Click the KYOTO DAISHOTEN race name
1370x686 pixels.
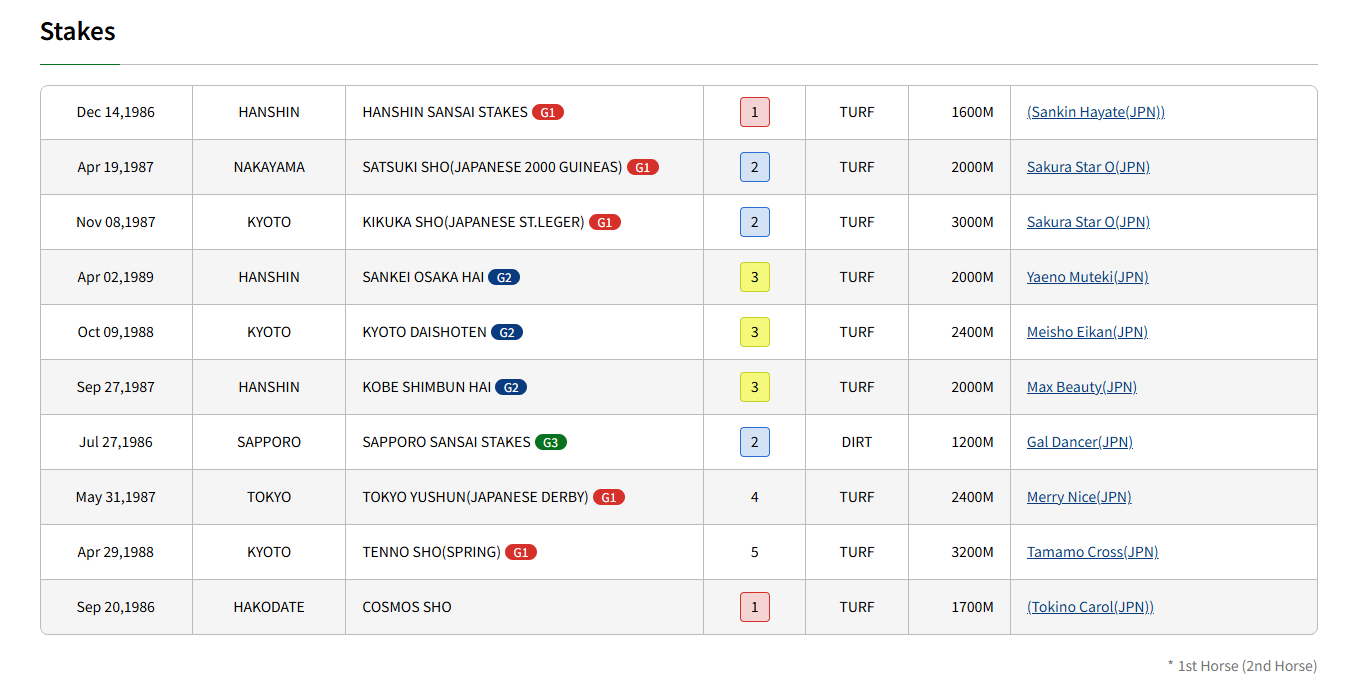click(x=424, y=332)
